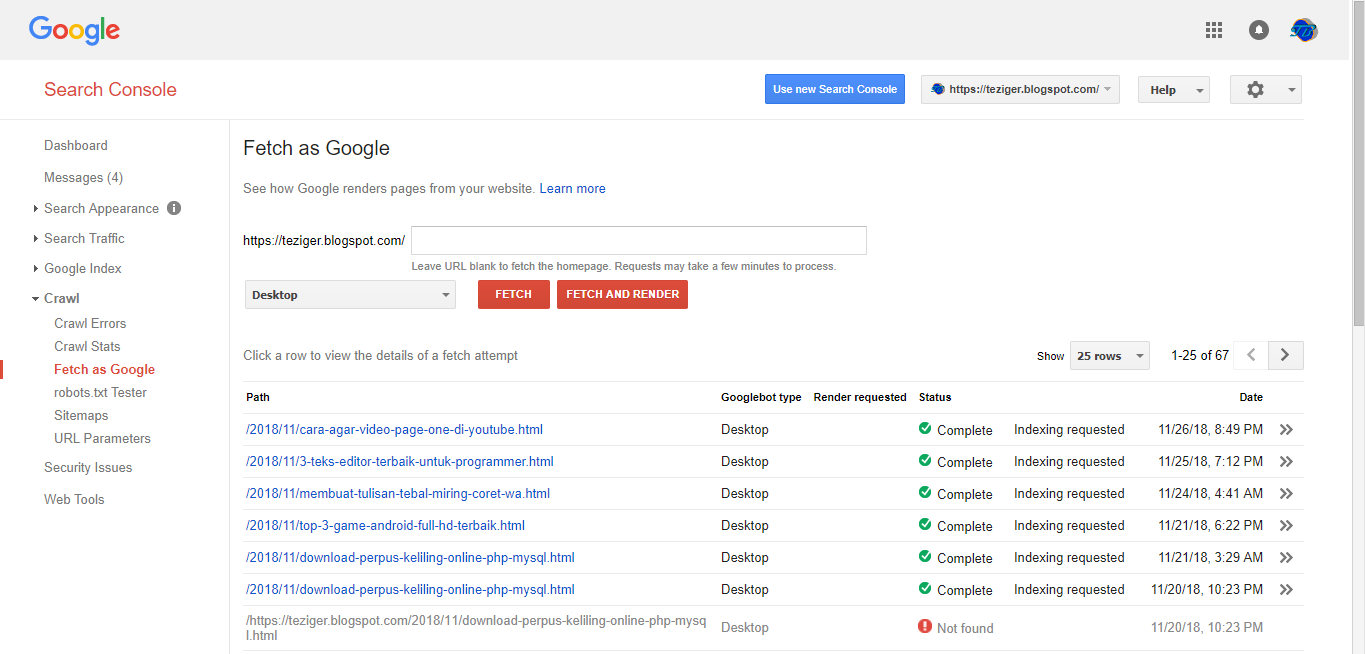Open details arrow for cara-agar-video-page-one row

tap(1286, 430)
